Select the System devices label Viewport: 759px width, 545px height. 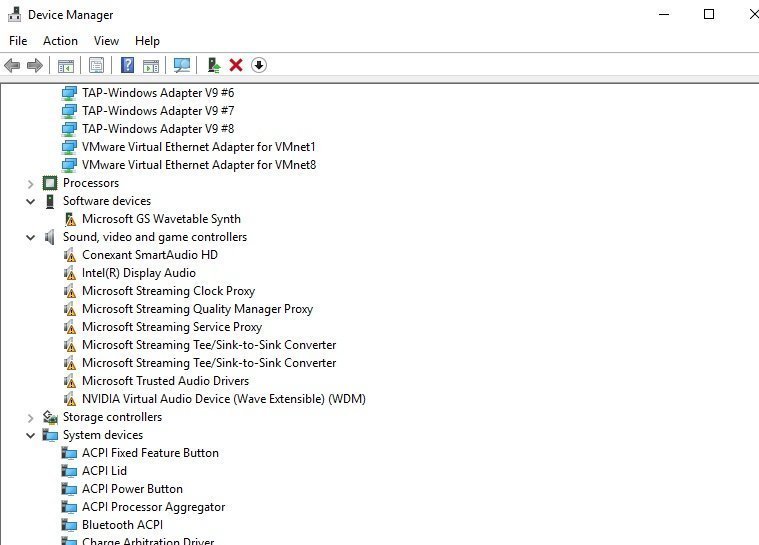pyautogui.click(x=103, y=435)
